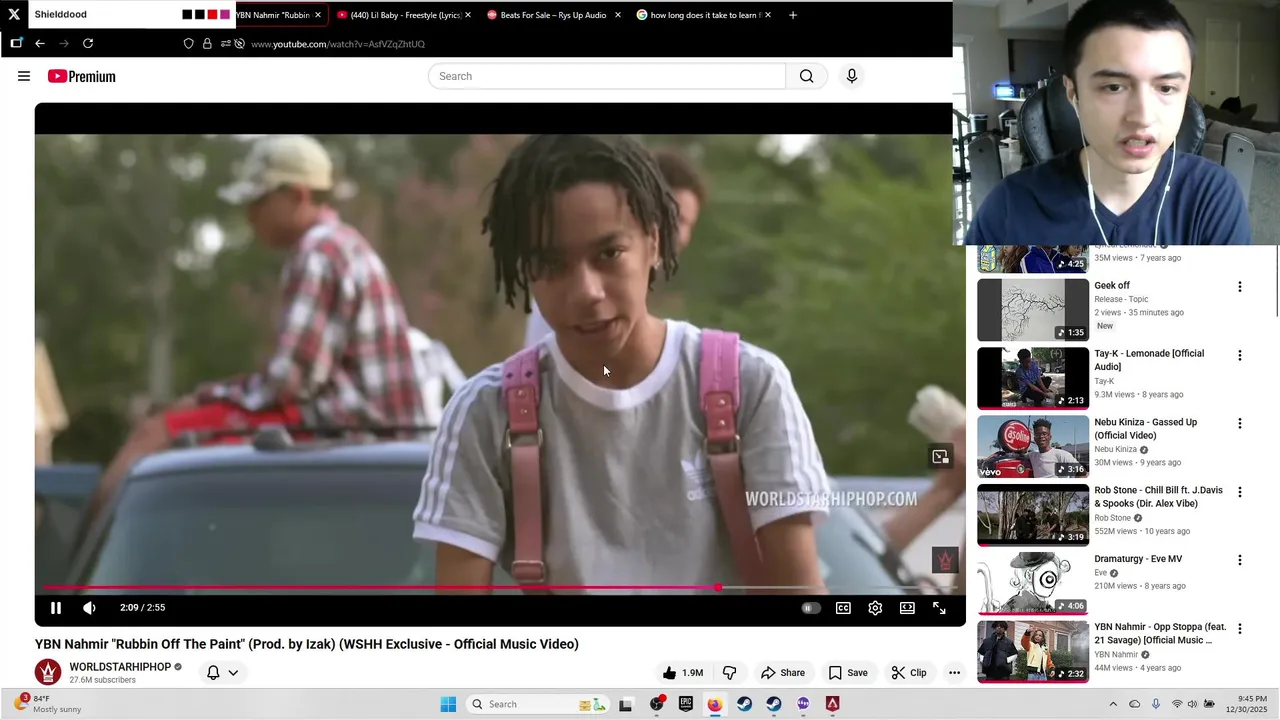Click the Clip scissors button
The image size is (1280, 720).
tap(909, 673)
